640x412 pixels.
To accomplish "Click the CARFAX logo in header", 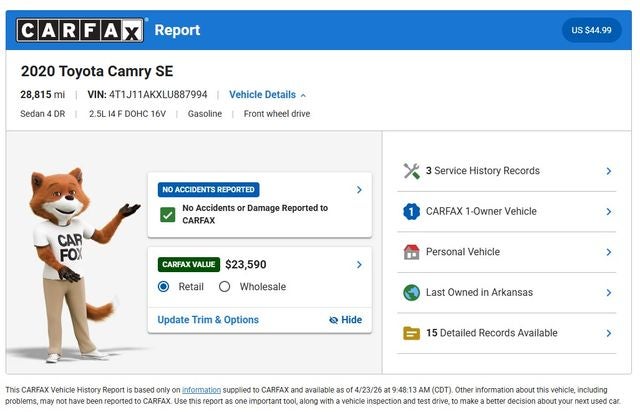I will 80,30.
